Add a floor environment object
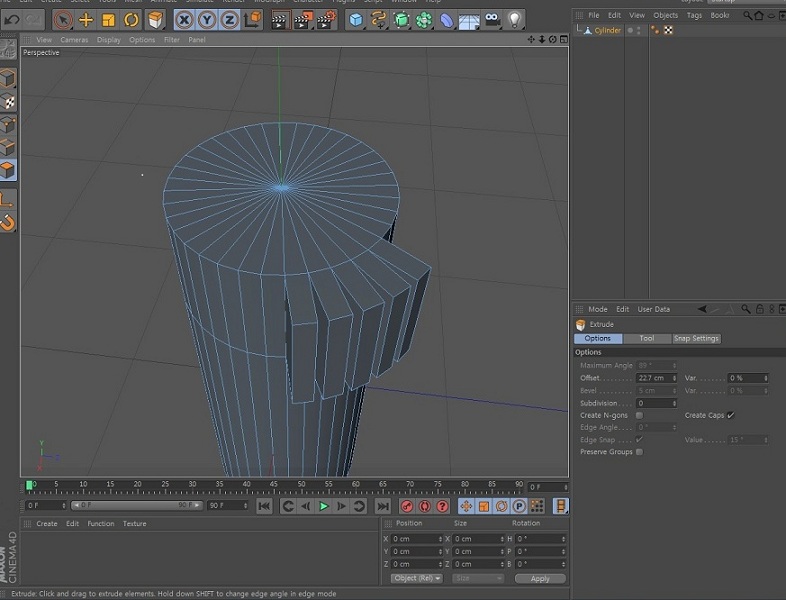Image resolution: width=786 pixels, height=600 pixels. tap(469, 21)
